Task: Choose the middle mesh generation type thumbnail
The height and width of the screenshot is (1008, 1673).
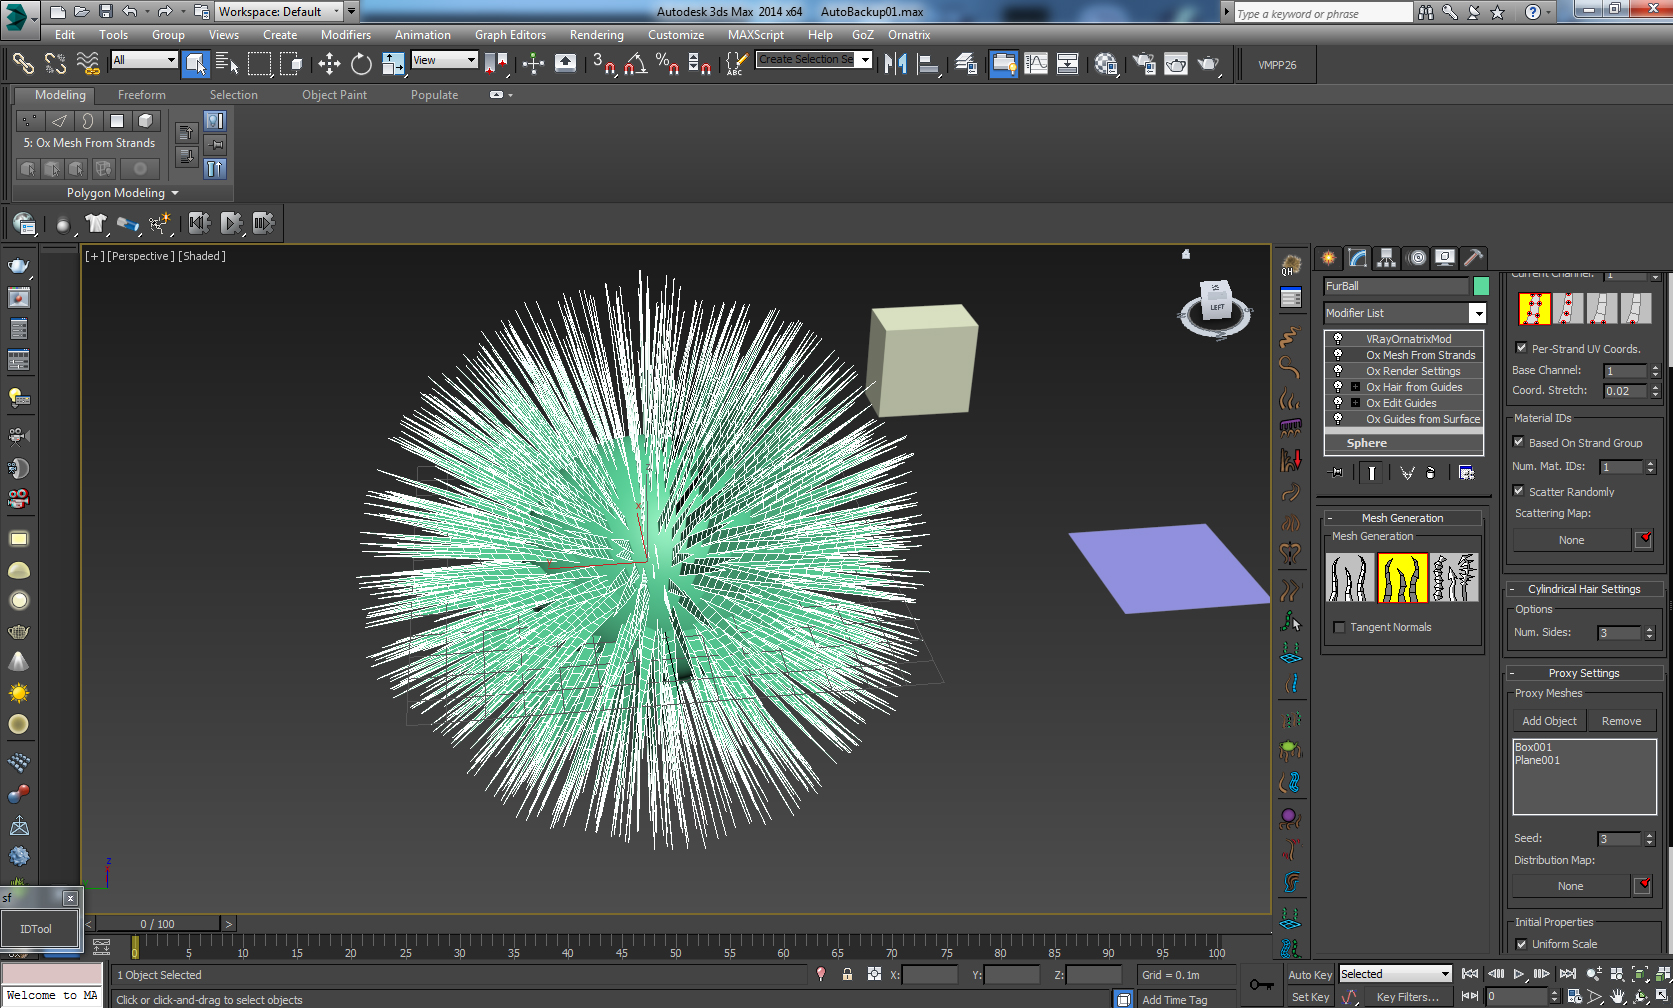Action: (x=1402, y=578)
